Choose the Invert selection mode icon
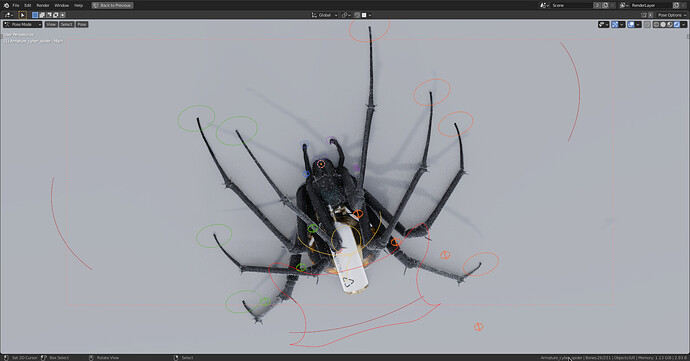 55,15
